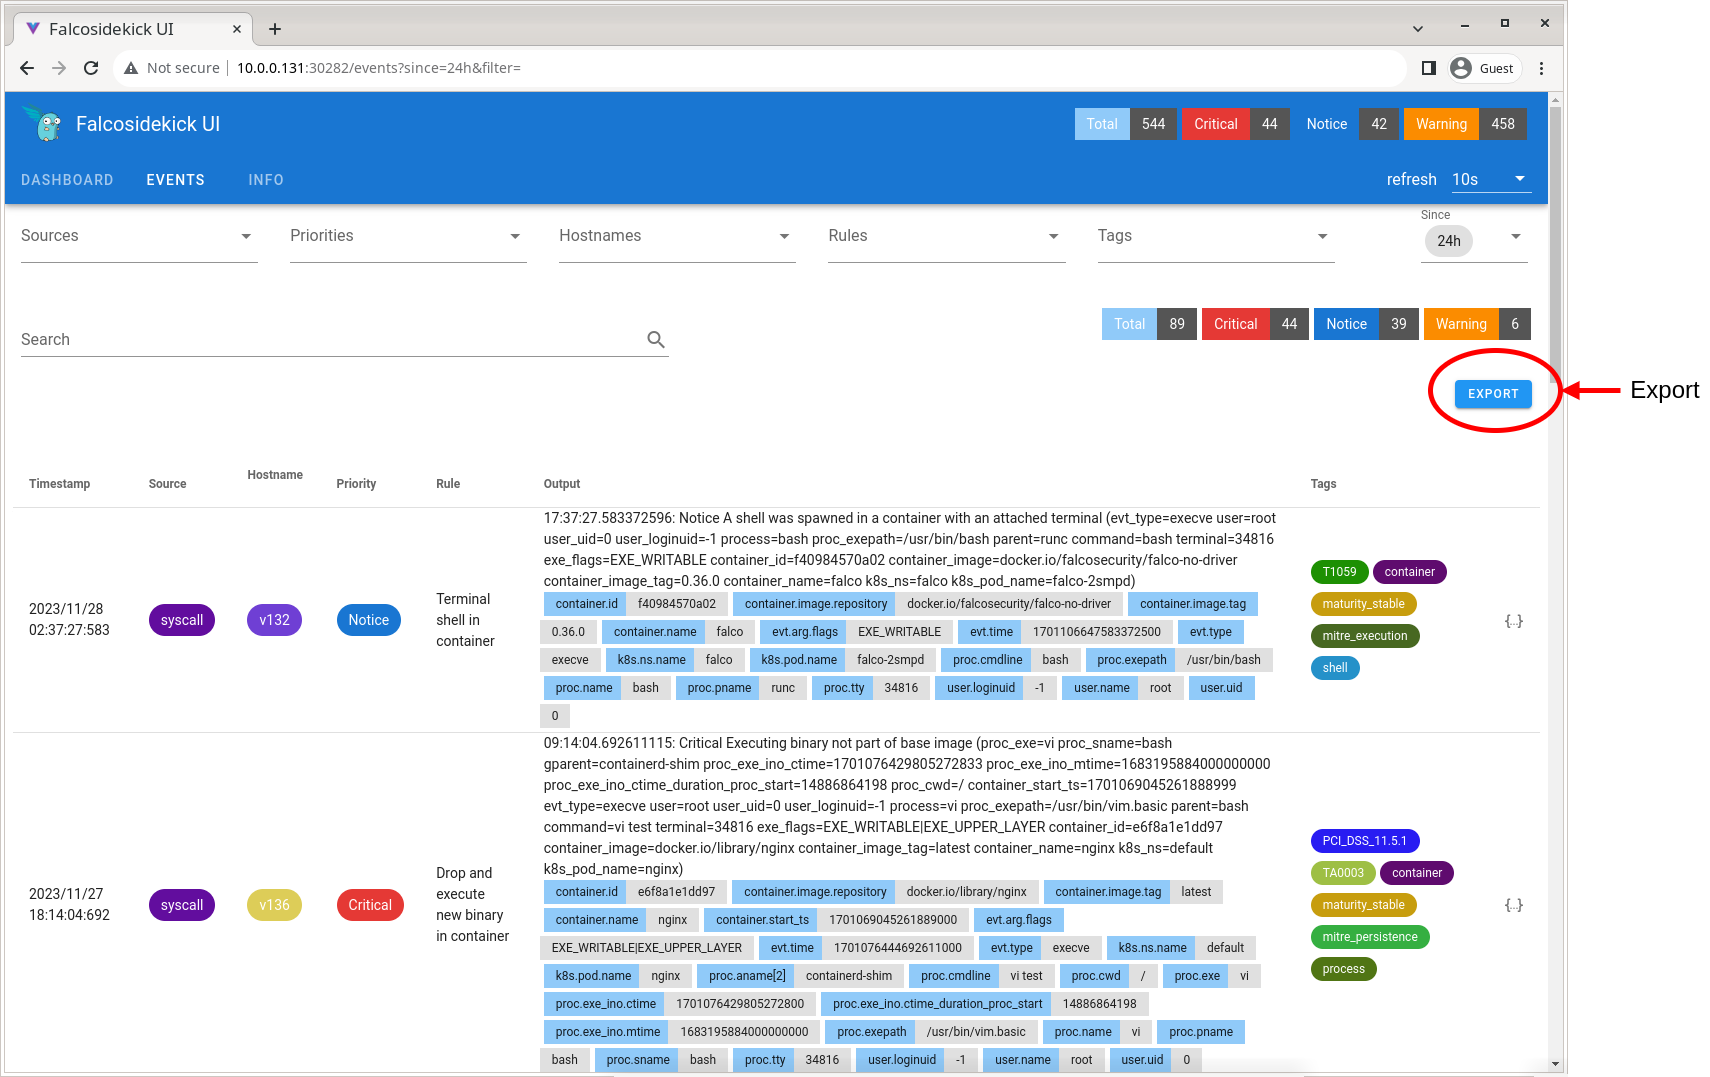Go back in browser history
Screen dimensions: 1710x1077
(27, 68)
